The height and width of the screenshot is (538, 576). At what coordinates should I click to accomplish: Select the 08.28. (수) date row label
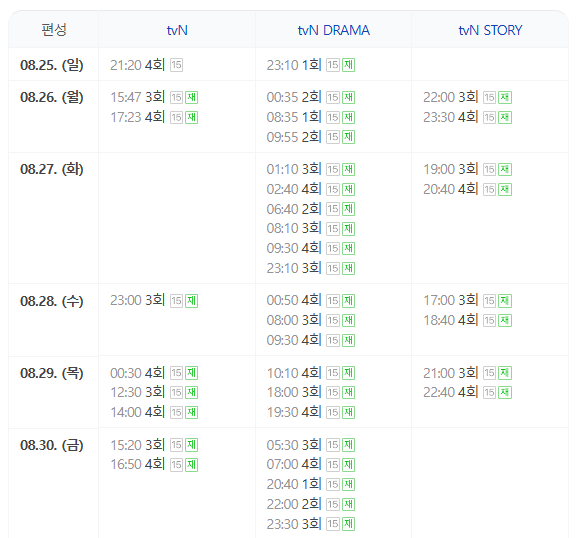[x=52, y=301]
